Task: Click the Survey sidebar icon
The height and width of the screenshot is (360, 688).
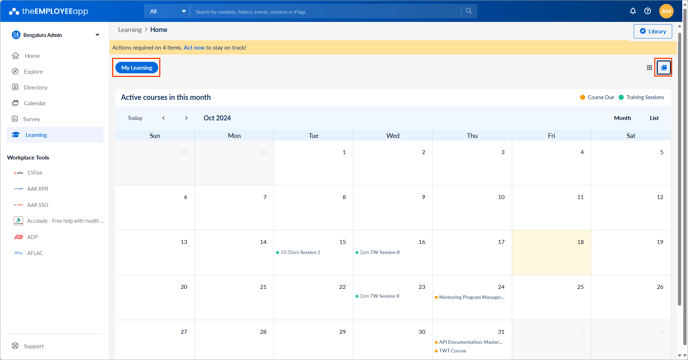Action: point(15,119)
